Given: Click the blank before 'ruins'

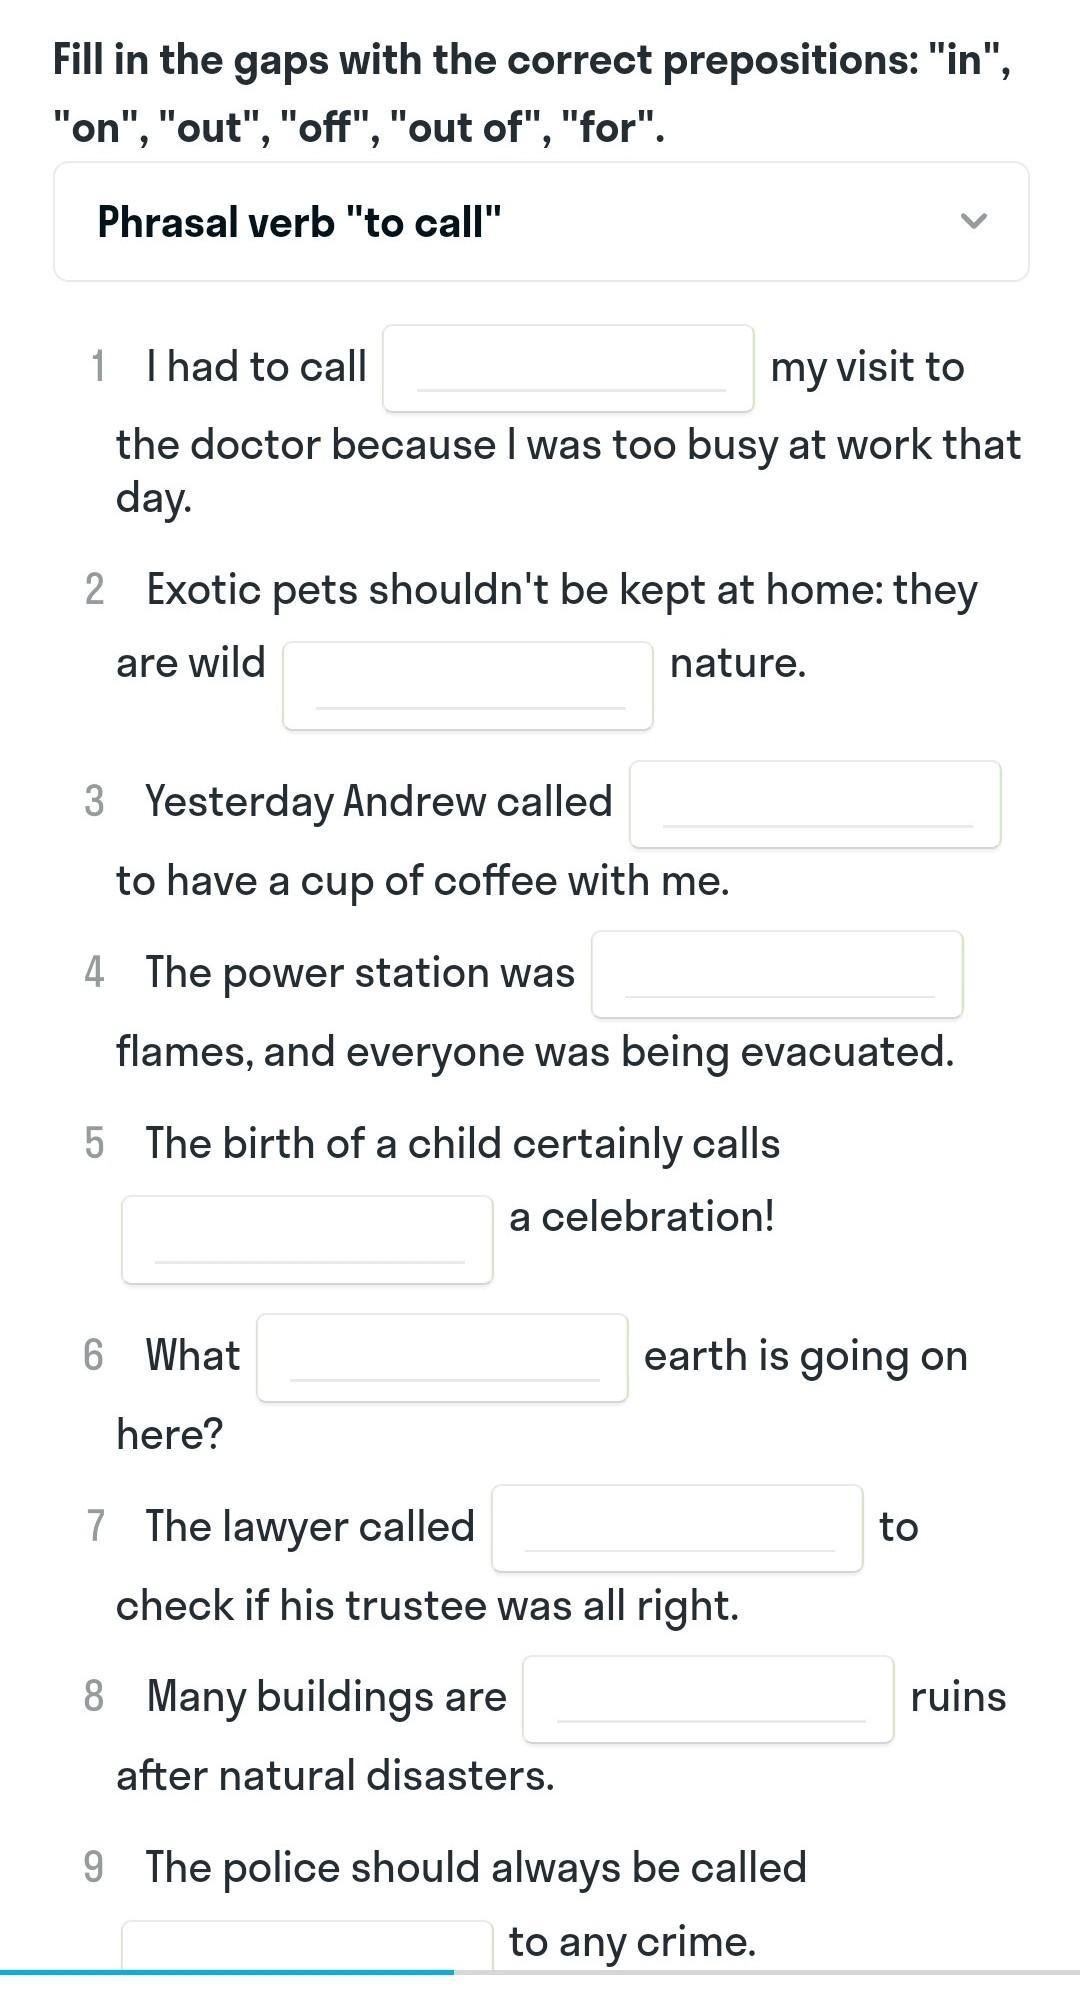Looking at the screenshot, I should 708,1699.
